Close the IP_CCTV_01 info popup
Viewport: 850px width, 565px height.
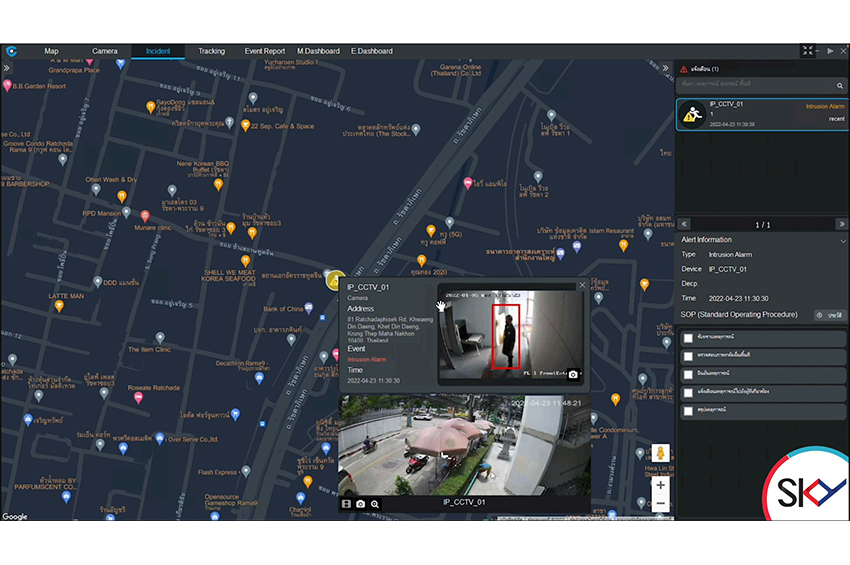(x=582, y=285)
